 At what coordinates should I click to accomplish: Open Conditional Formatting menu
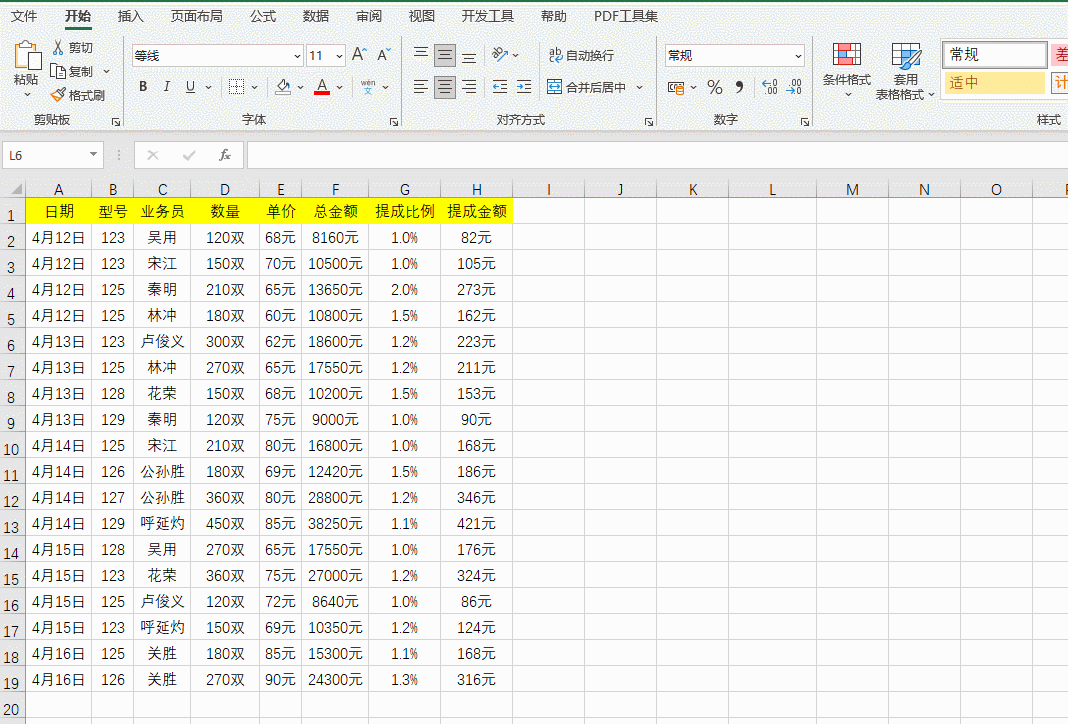coord(847,70)
